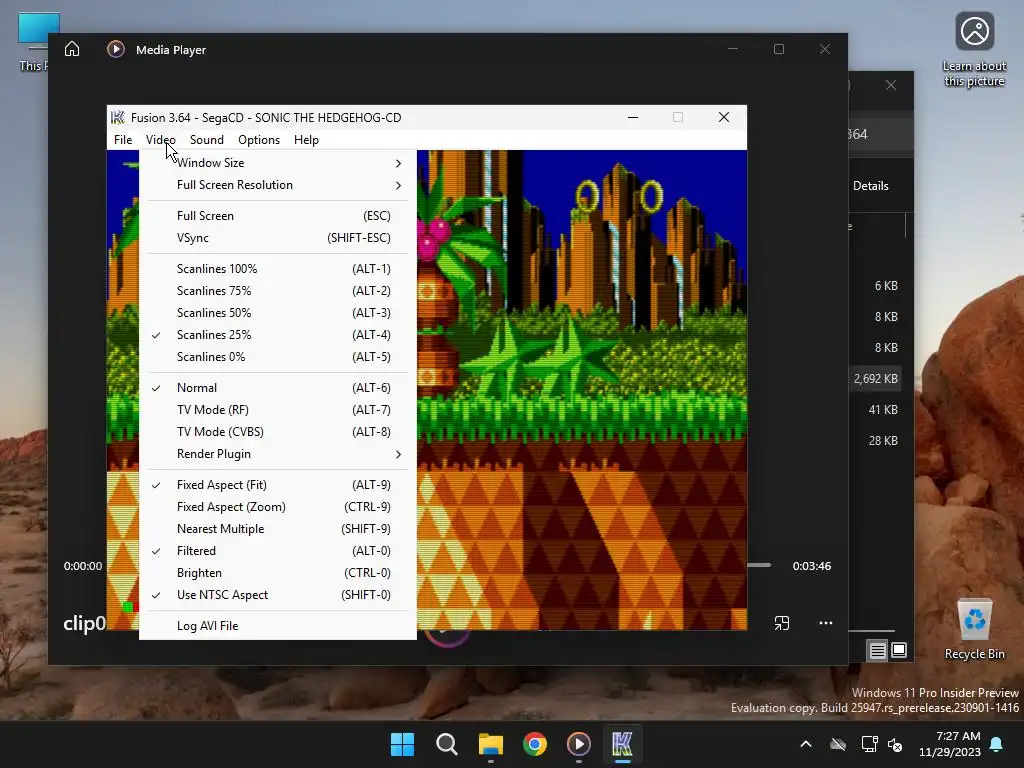Screen dimensions: 1024x768
Task: Click the Media Player home icon
Action: (x=72, y=50)
